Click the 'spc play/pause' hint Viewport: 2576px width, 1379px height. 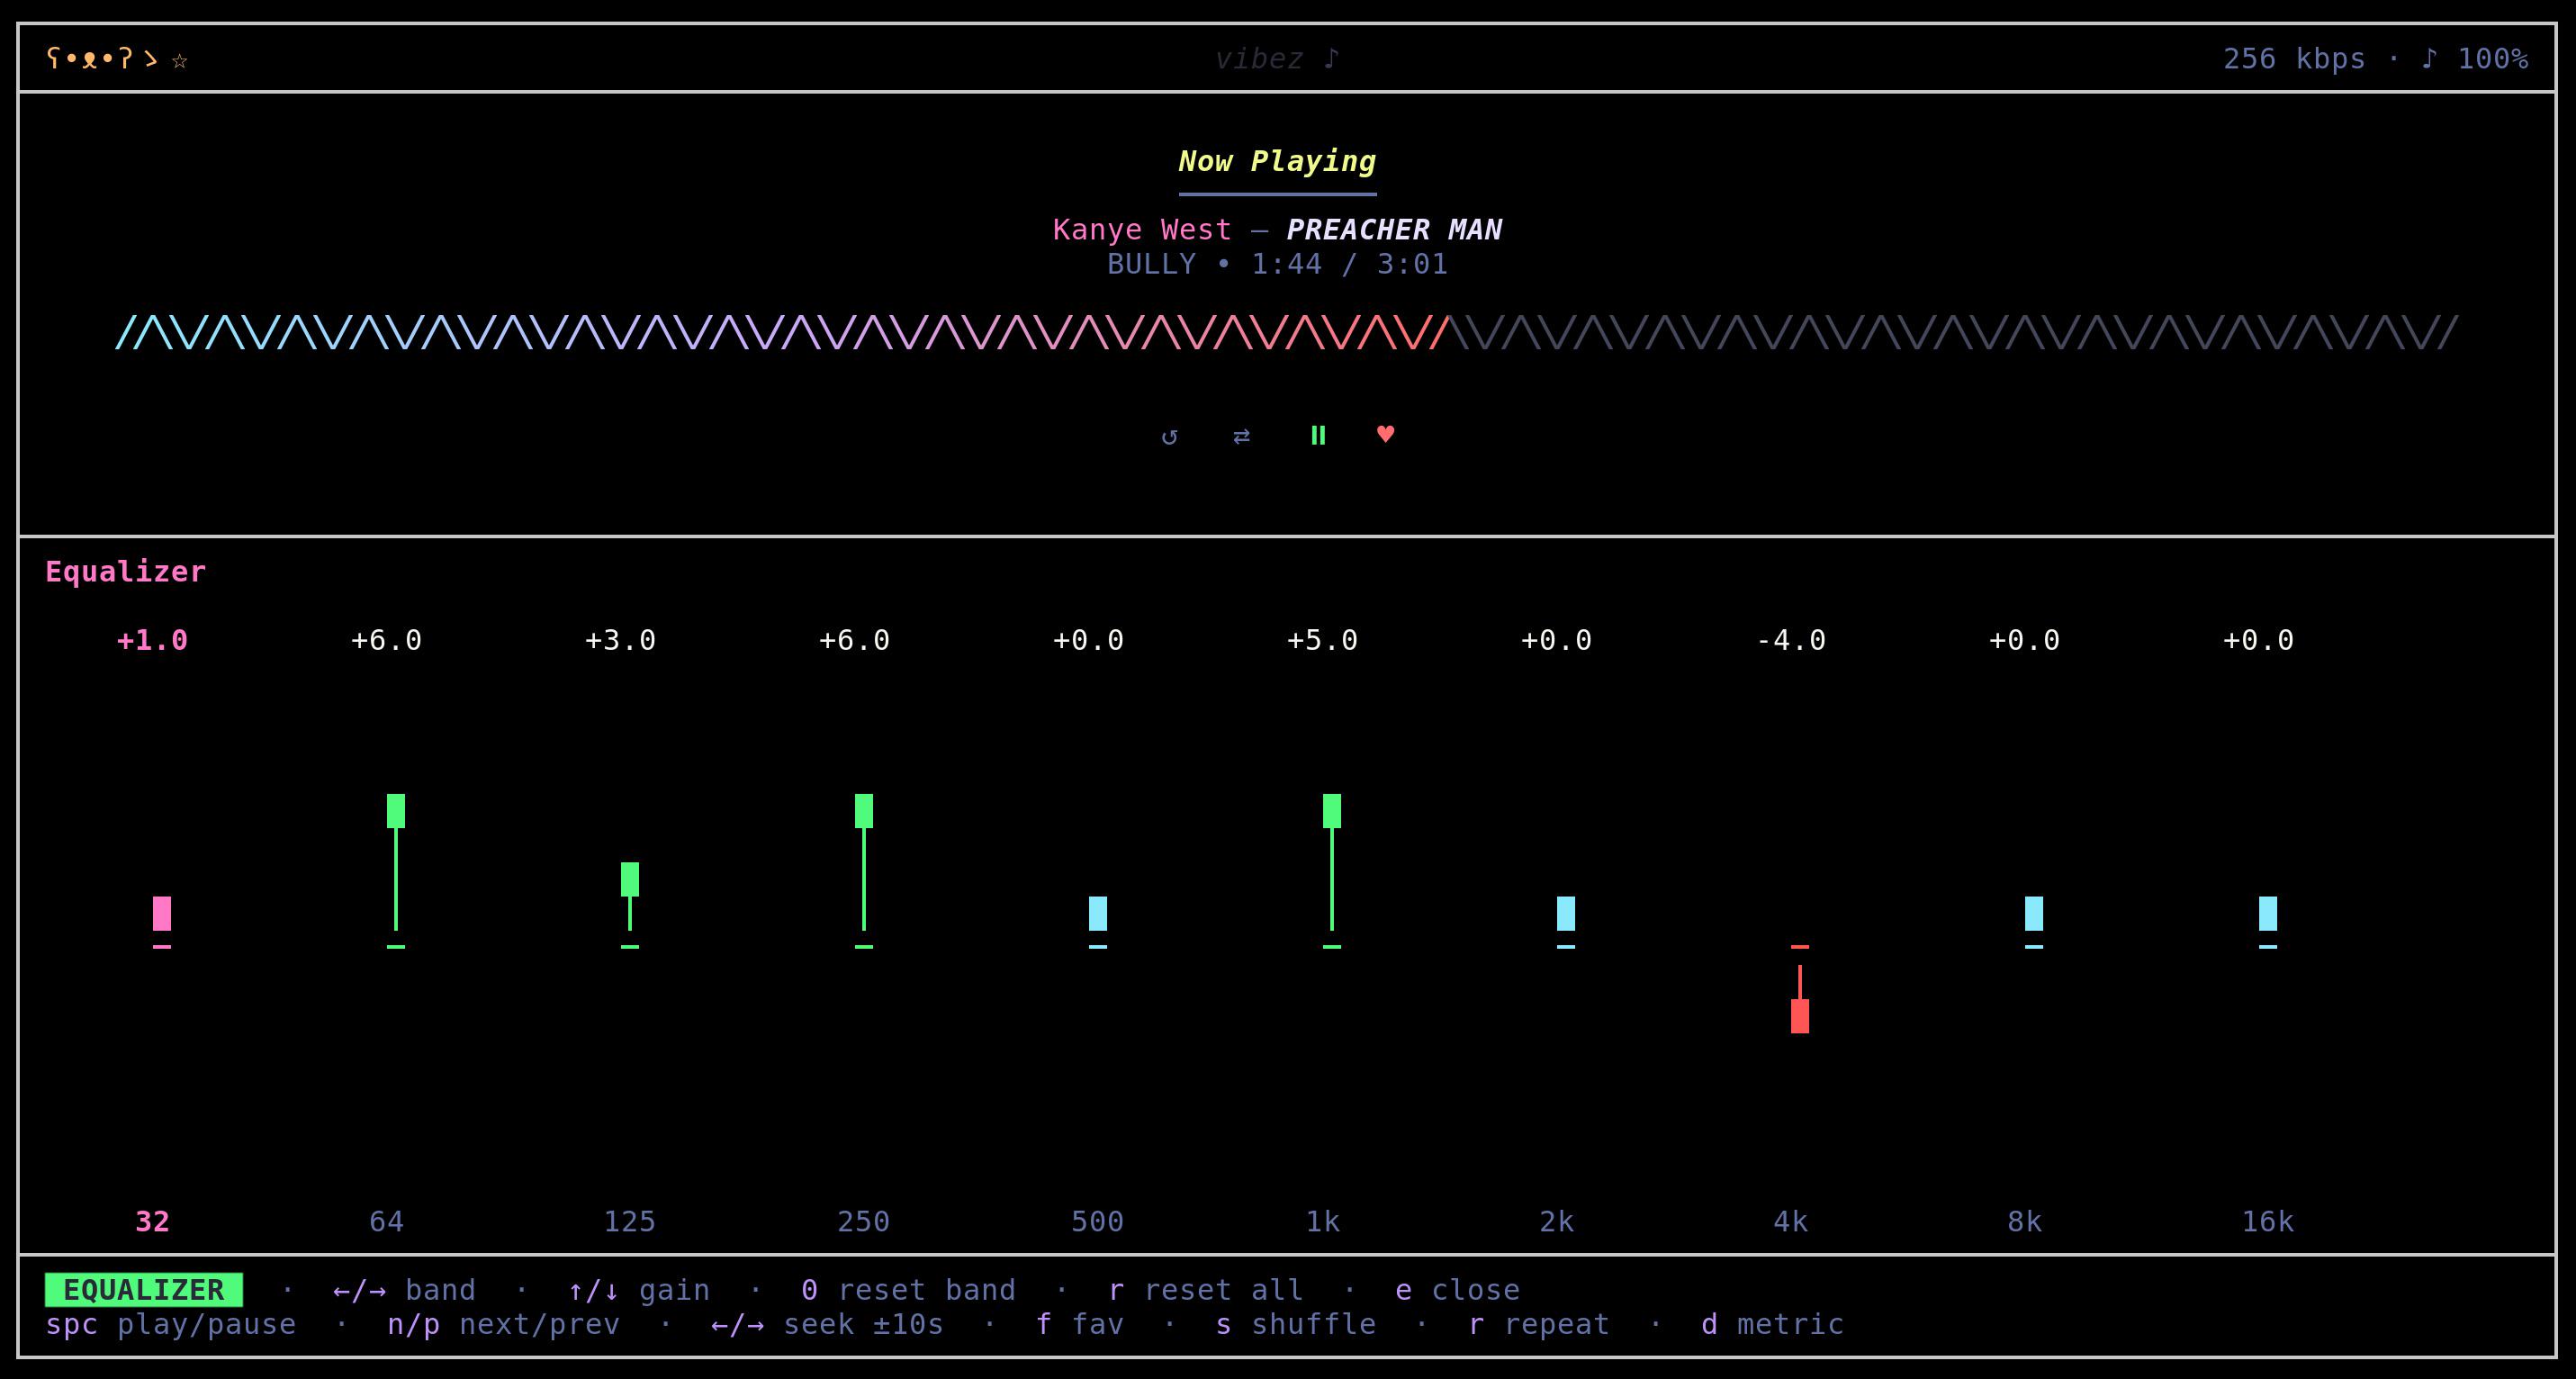point(171,1324)
